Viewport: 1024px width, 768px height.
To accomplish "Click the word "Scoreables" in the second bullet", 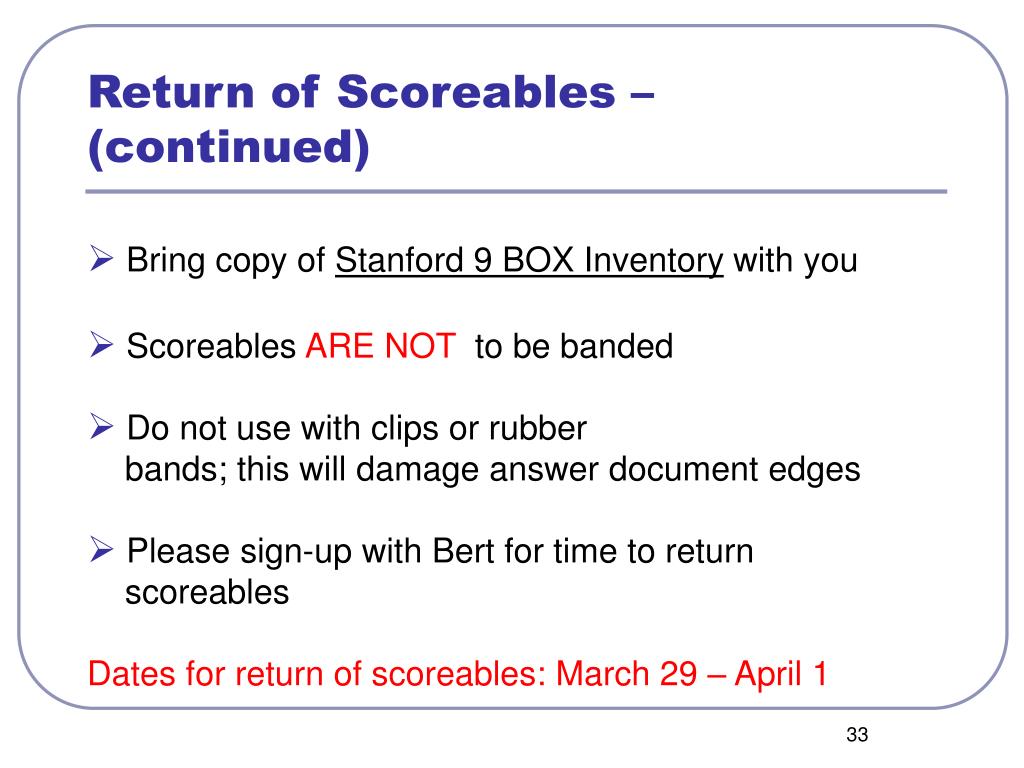I will 211,346.
